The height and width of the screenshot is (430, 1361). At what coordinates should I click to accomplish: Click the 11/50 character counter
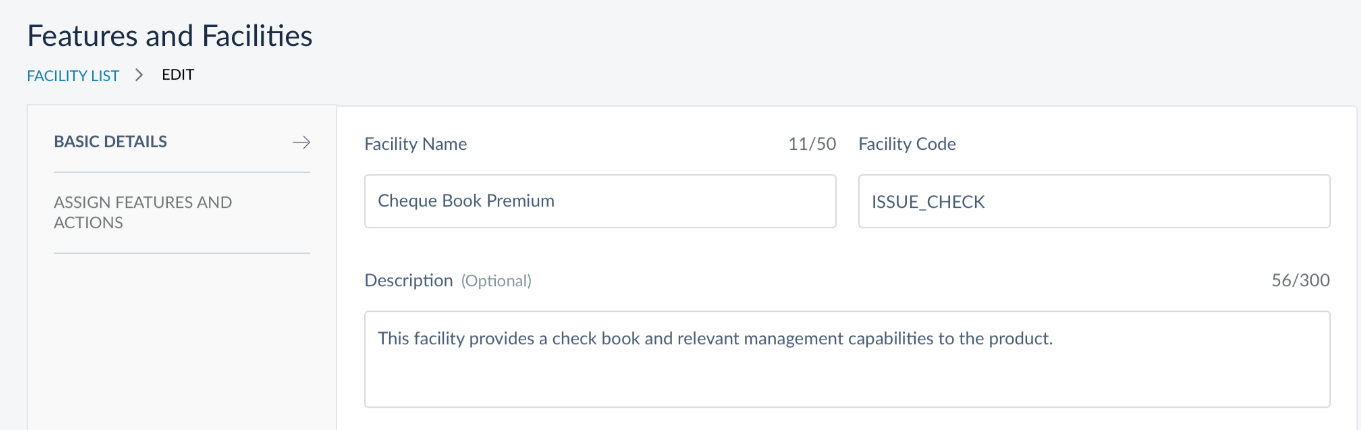[812, 144]
